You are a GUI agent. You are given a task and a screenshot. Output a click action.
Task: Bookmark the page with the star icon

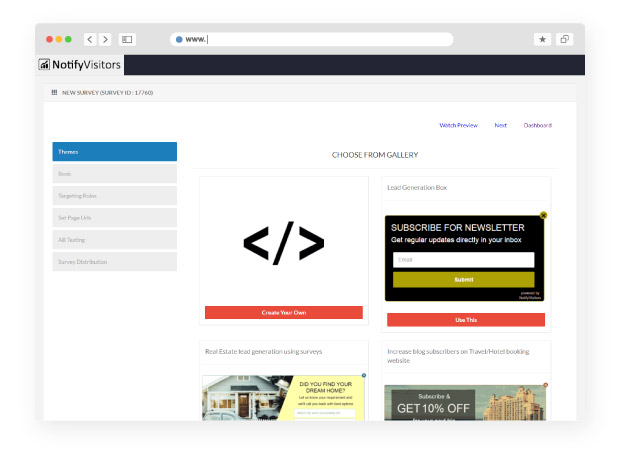543,39
